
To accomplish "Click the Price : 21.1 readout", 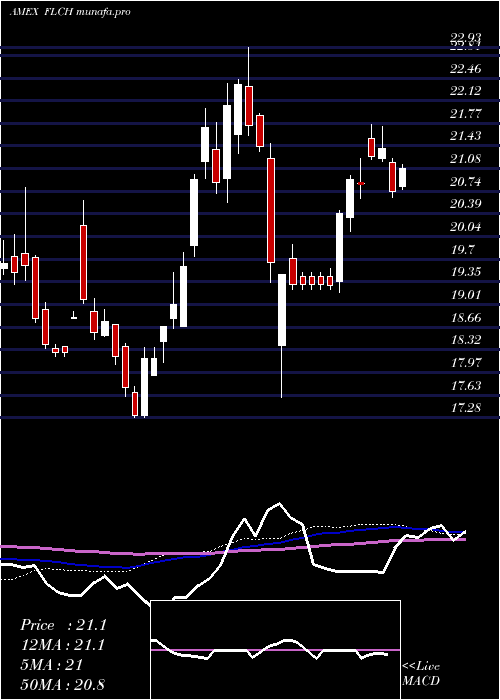I will (63, 625).
